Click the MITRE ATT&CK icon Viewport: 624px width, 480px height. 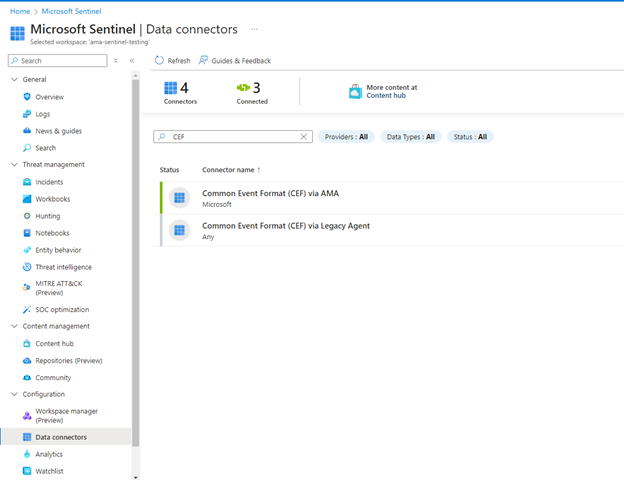point(27,287)
